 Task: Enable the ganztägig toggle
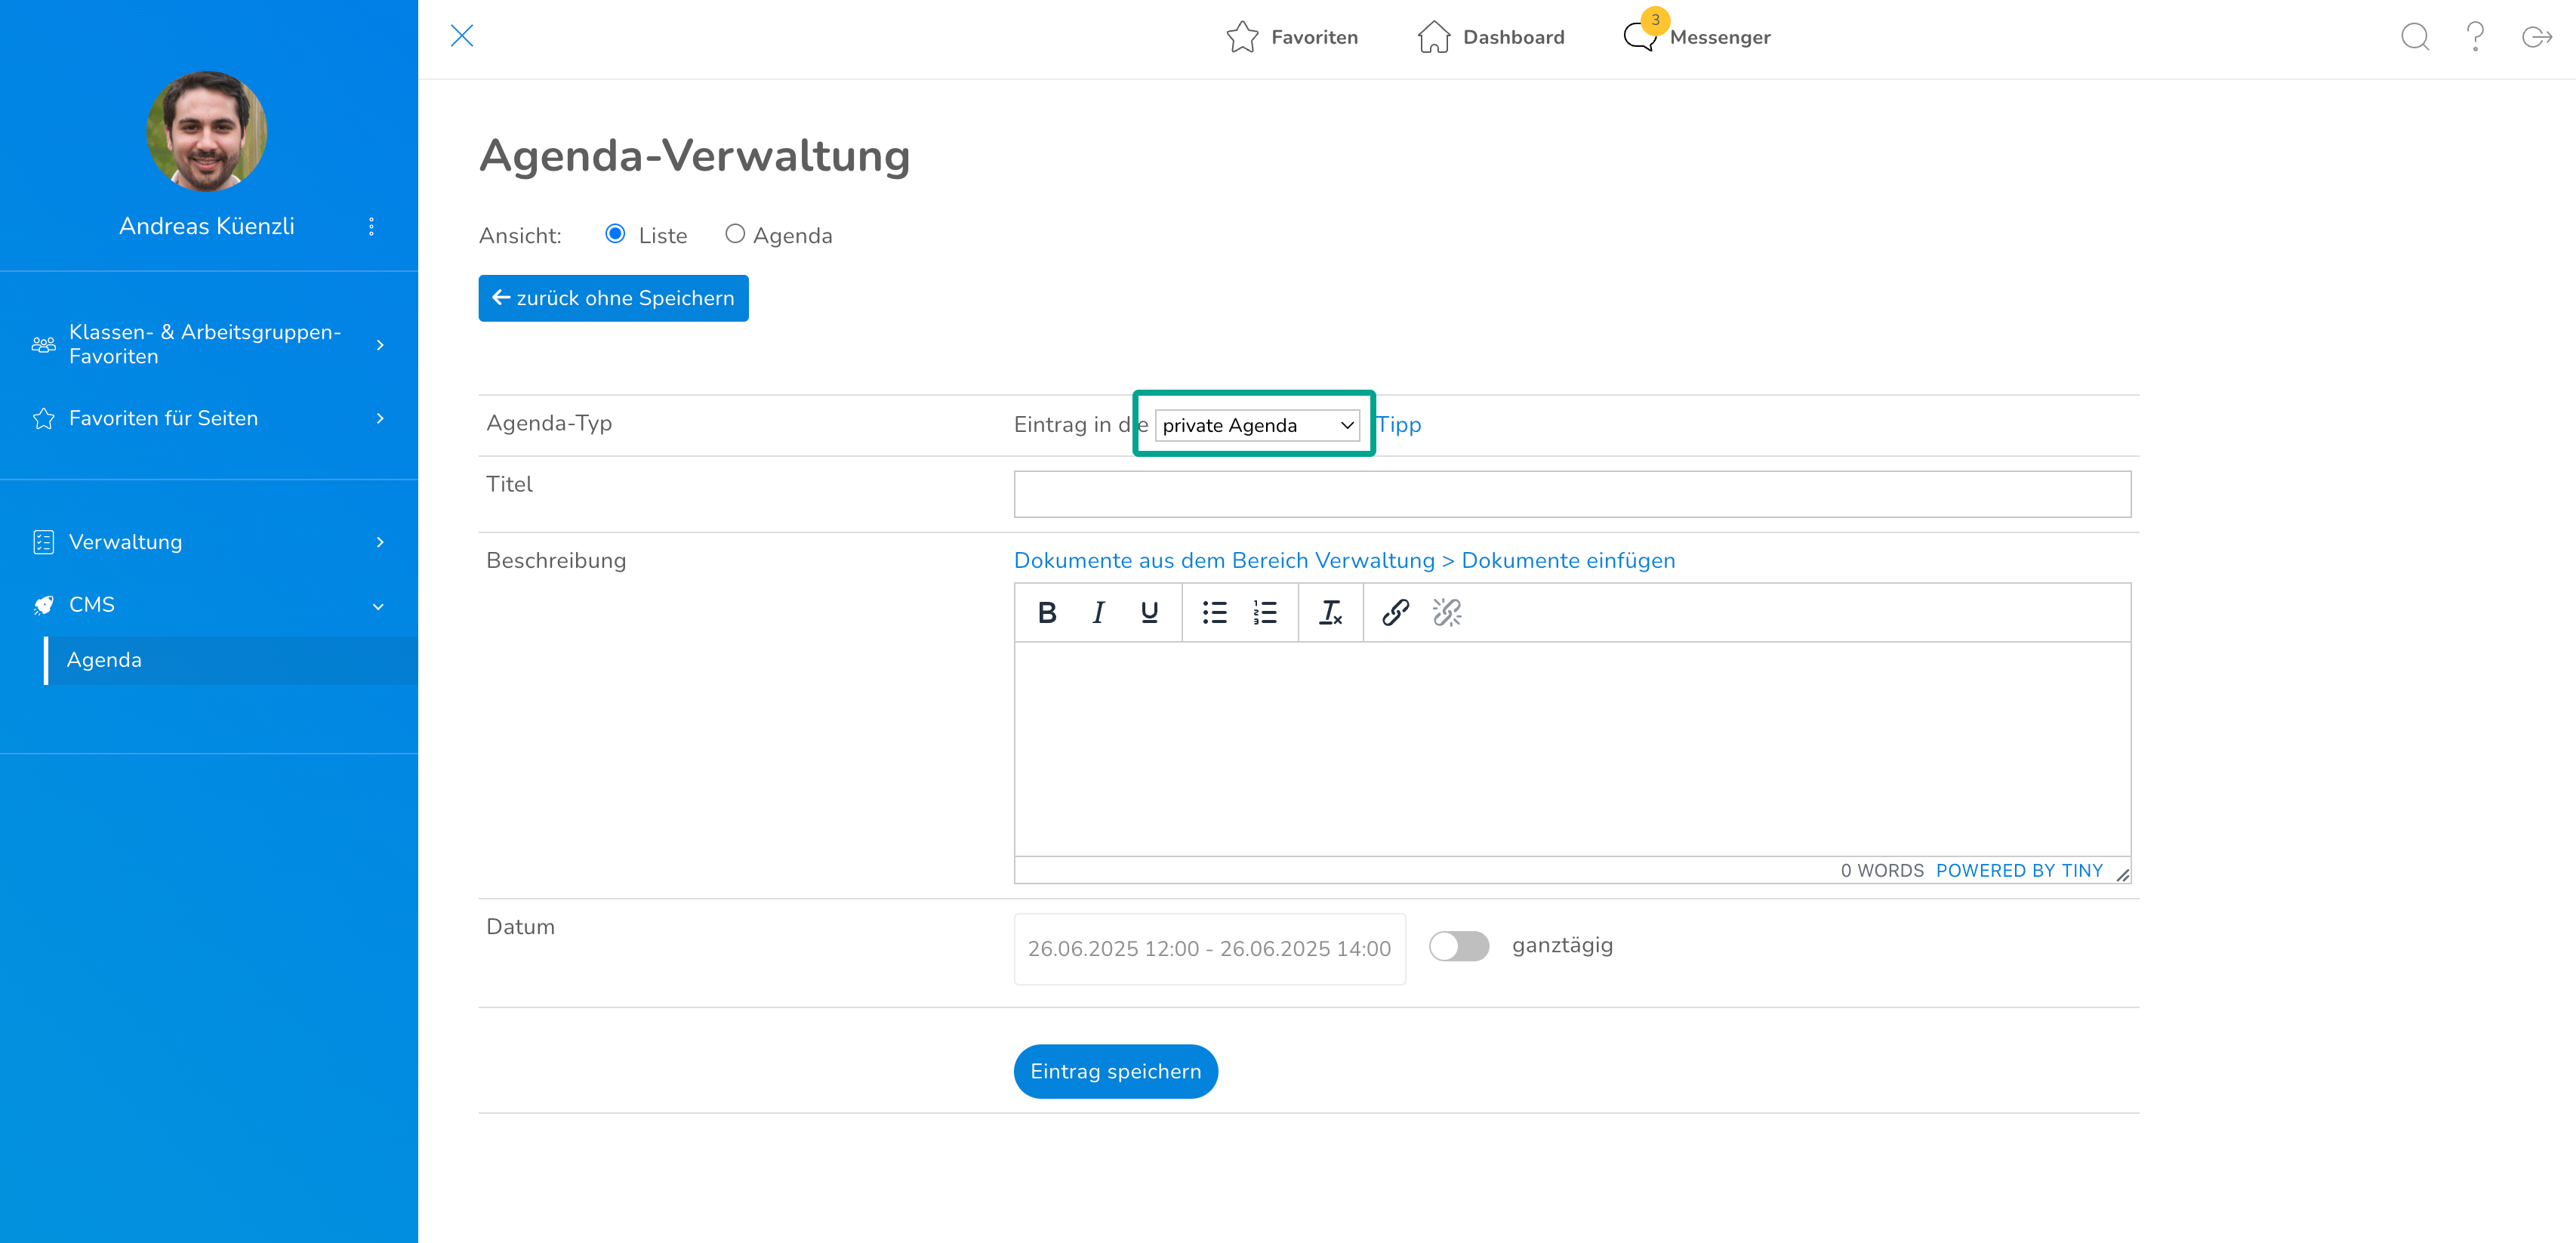point(1458,946)
